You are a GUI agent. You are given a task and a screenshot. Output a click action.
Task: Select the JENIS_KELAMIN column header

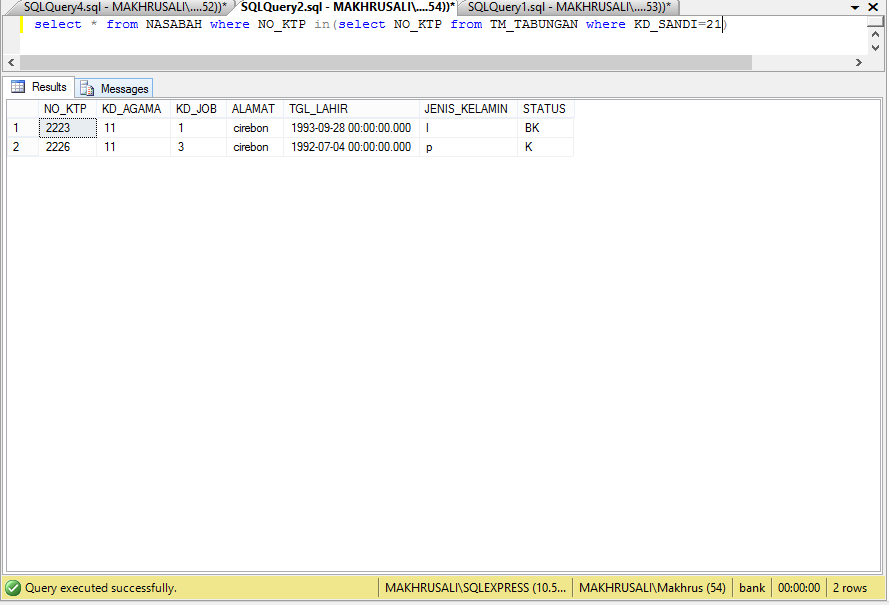[468, 109]
